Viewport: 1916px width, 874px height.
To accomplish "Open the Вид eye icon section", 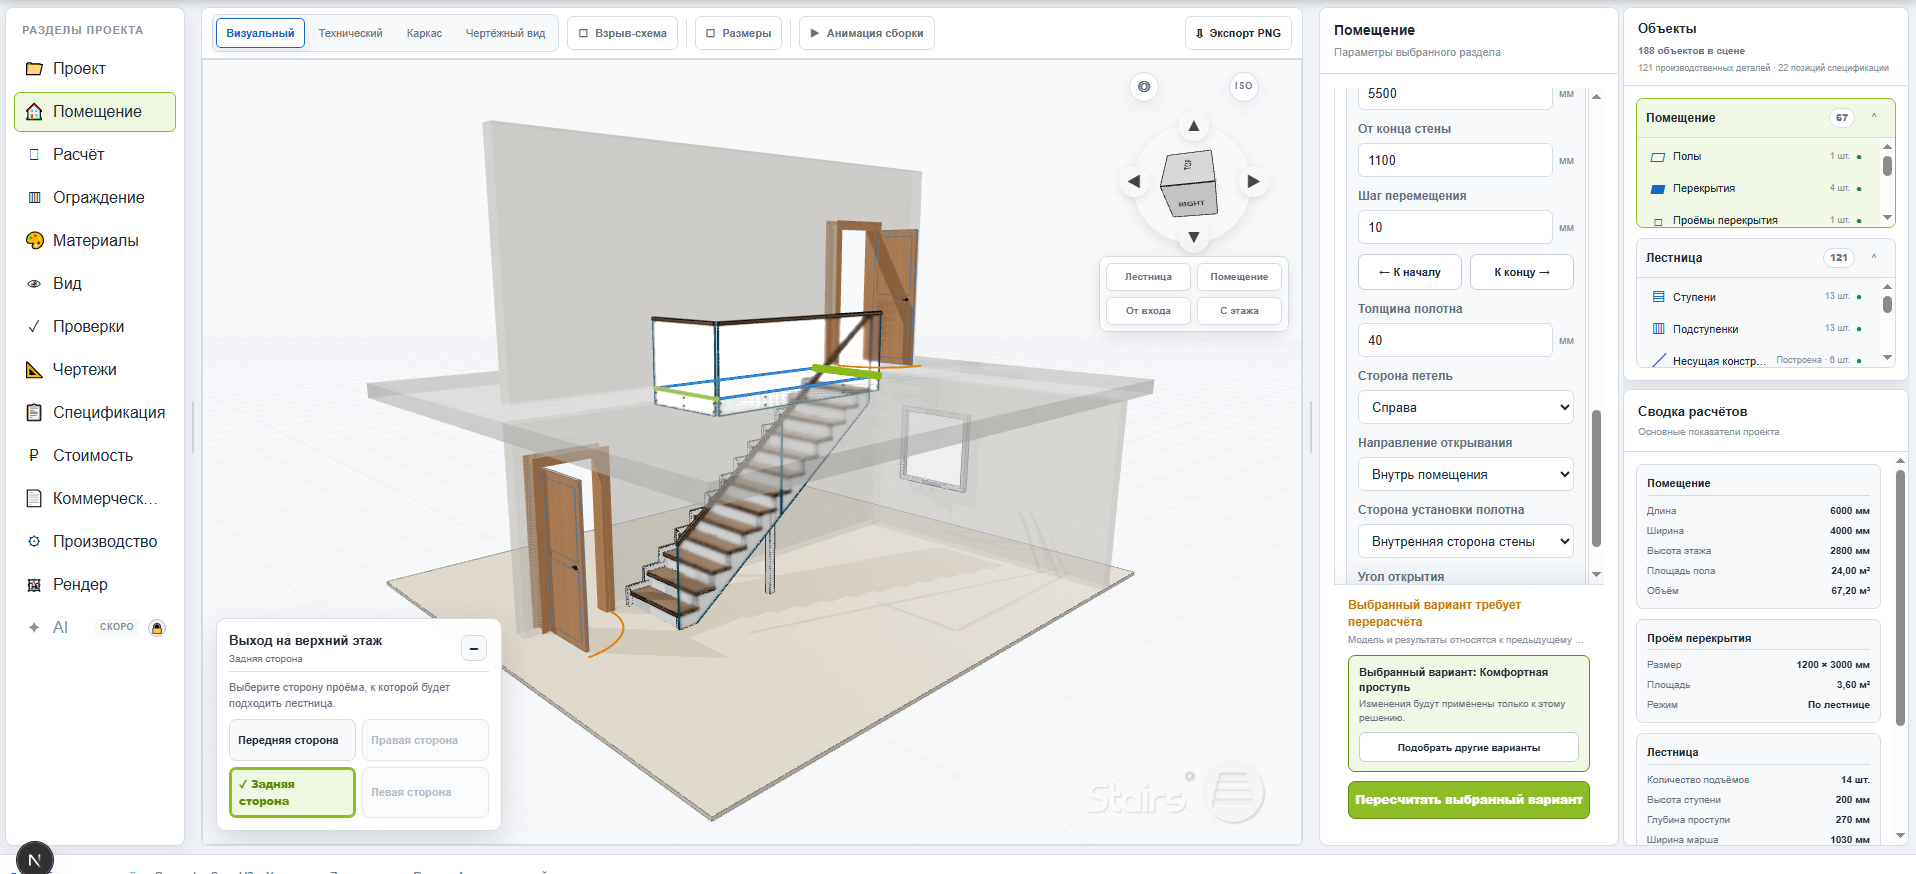I will [34, 284].
